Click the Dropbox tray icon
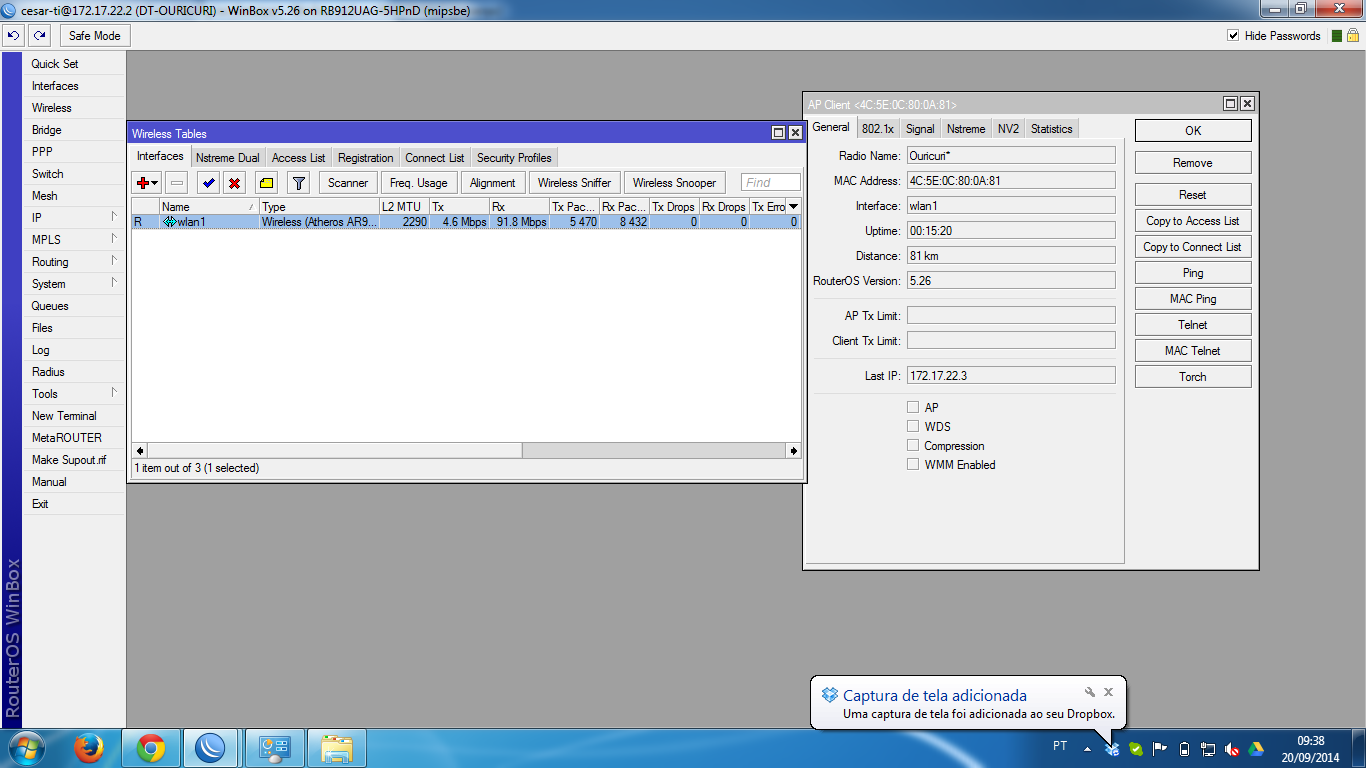Viewport: 1366px width, 768px height. click(x=1112, y=749)
